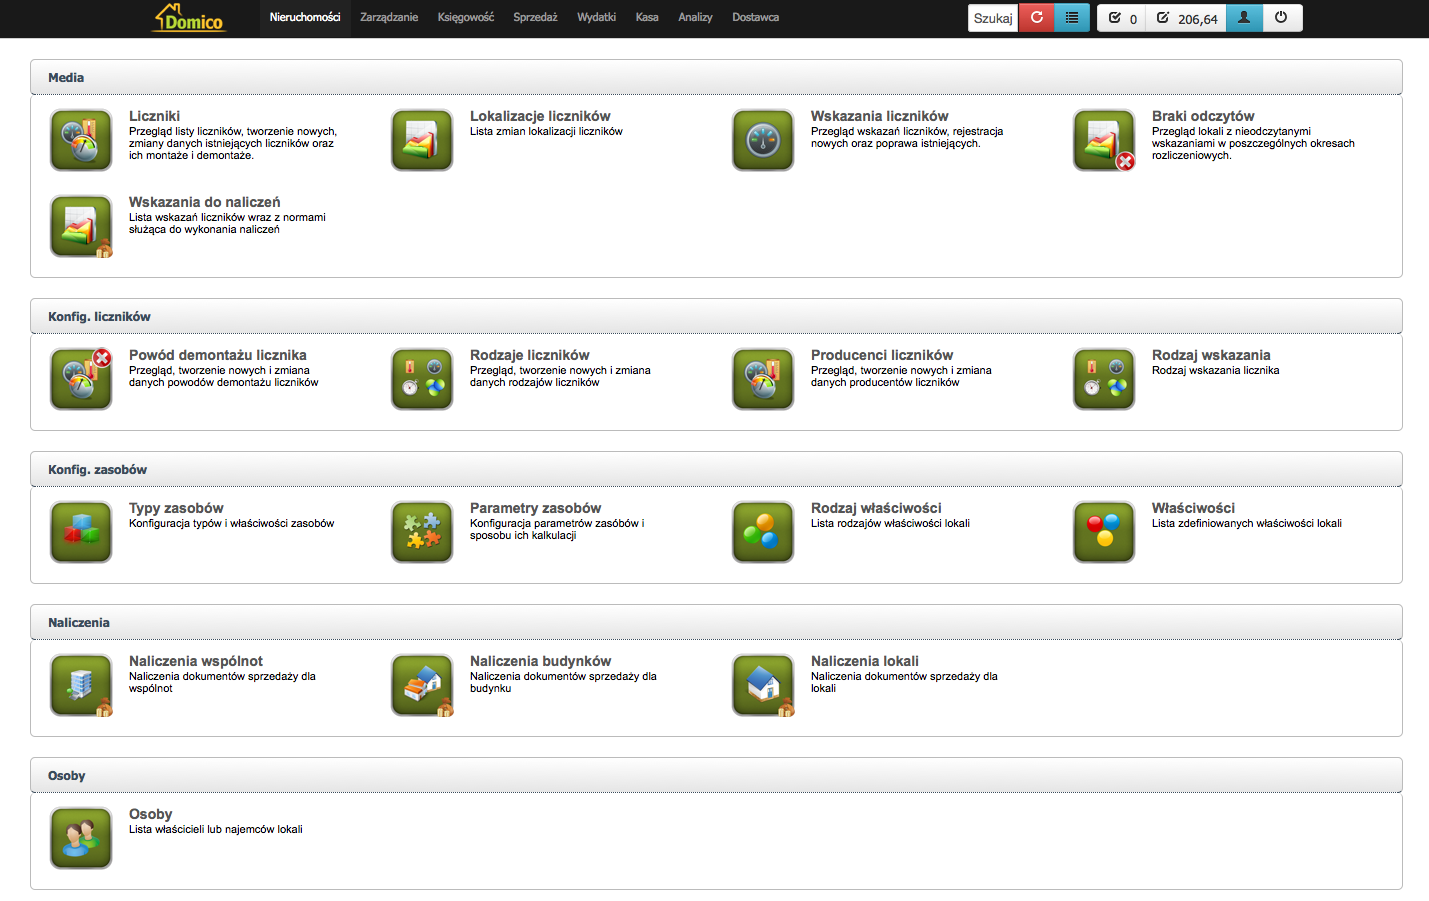Click text 'Lista rodzajów właściwości lokali'

click(890, 523)
